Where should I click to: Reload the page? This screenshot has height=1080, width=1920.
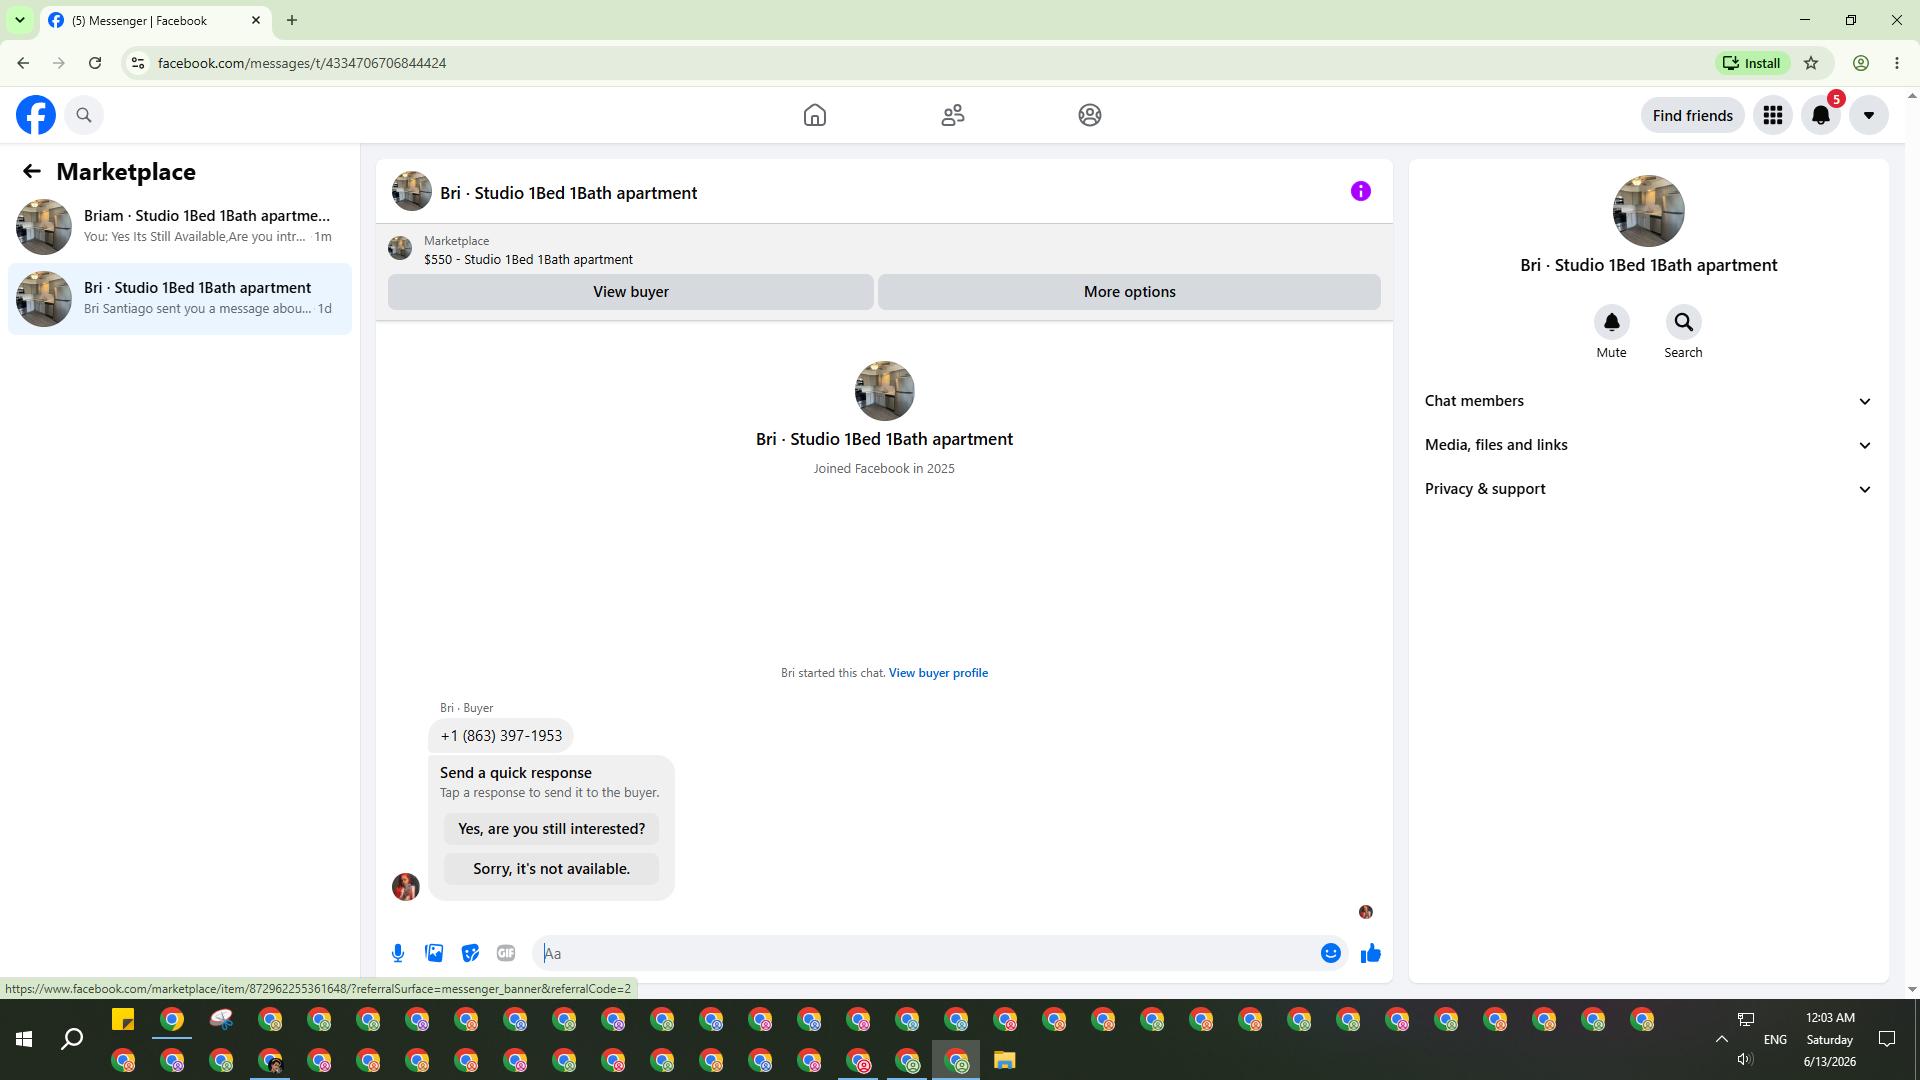[95, 63]
